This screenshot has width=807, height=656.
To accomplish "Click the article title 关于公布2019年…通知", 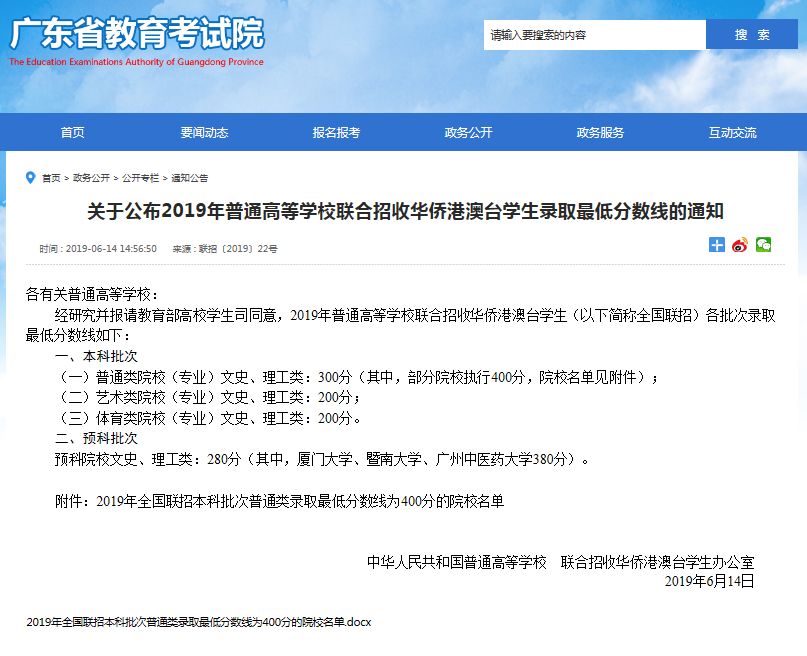I will tap(406, 211).
